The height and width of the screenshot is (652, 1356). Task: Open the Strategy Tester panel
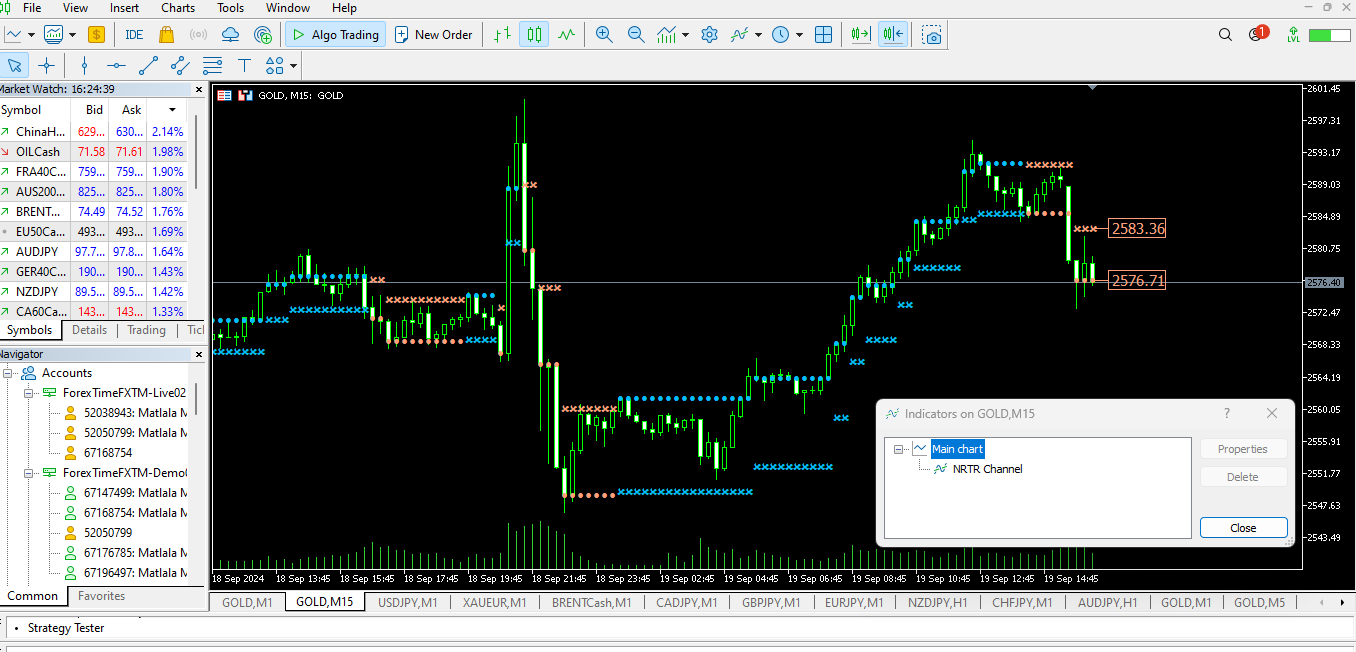tap(66, 628)
